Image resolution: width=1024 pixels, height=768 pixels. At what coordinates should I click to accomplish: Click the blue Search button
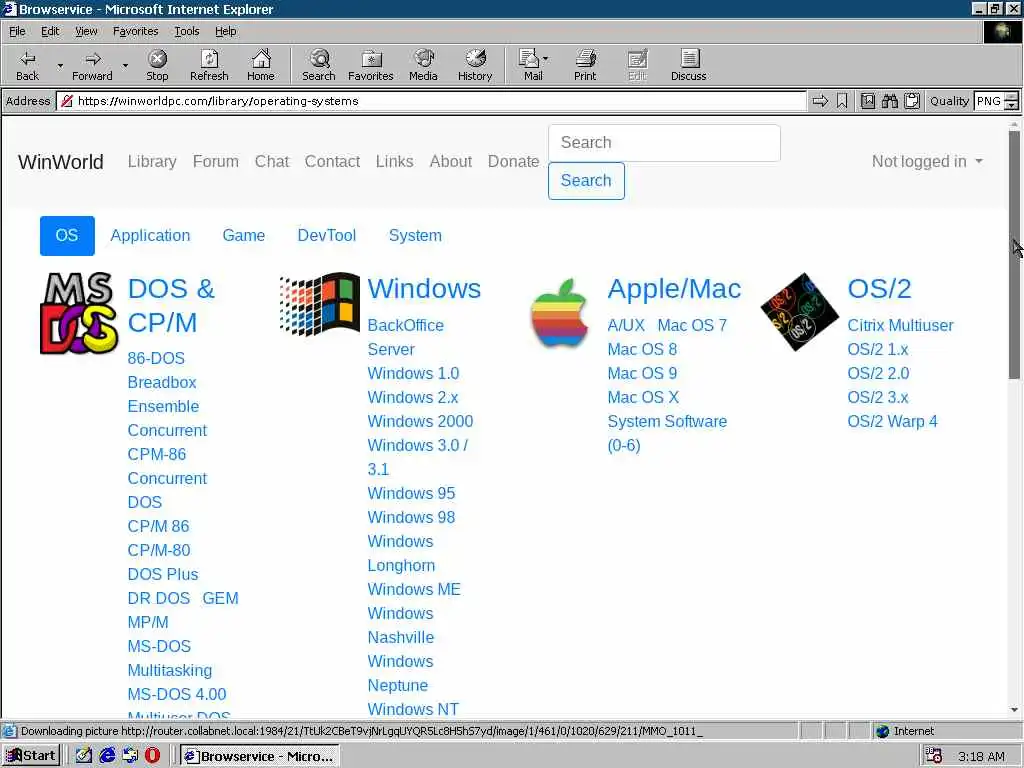coord(586,181)
